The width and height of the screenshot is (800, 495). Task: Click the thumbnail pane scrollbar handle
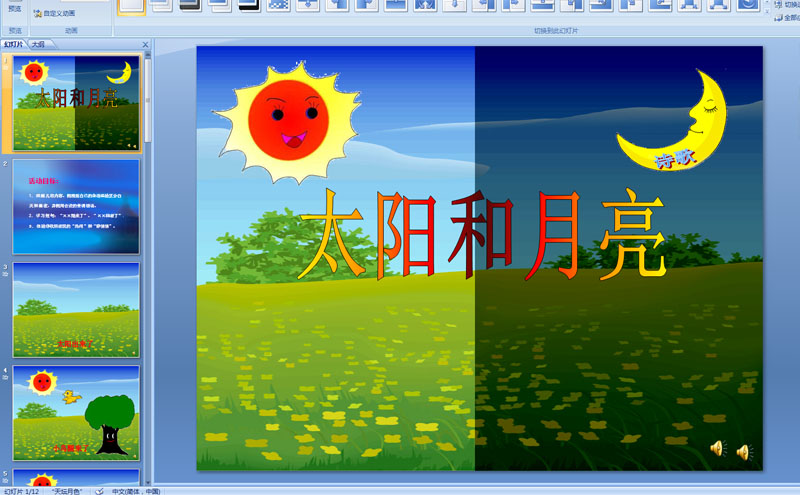click(x=148, y=101)
